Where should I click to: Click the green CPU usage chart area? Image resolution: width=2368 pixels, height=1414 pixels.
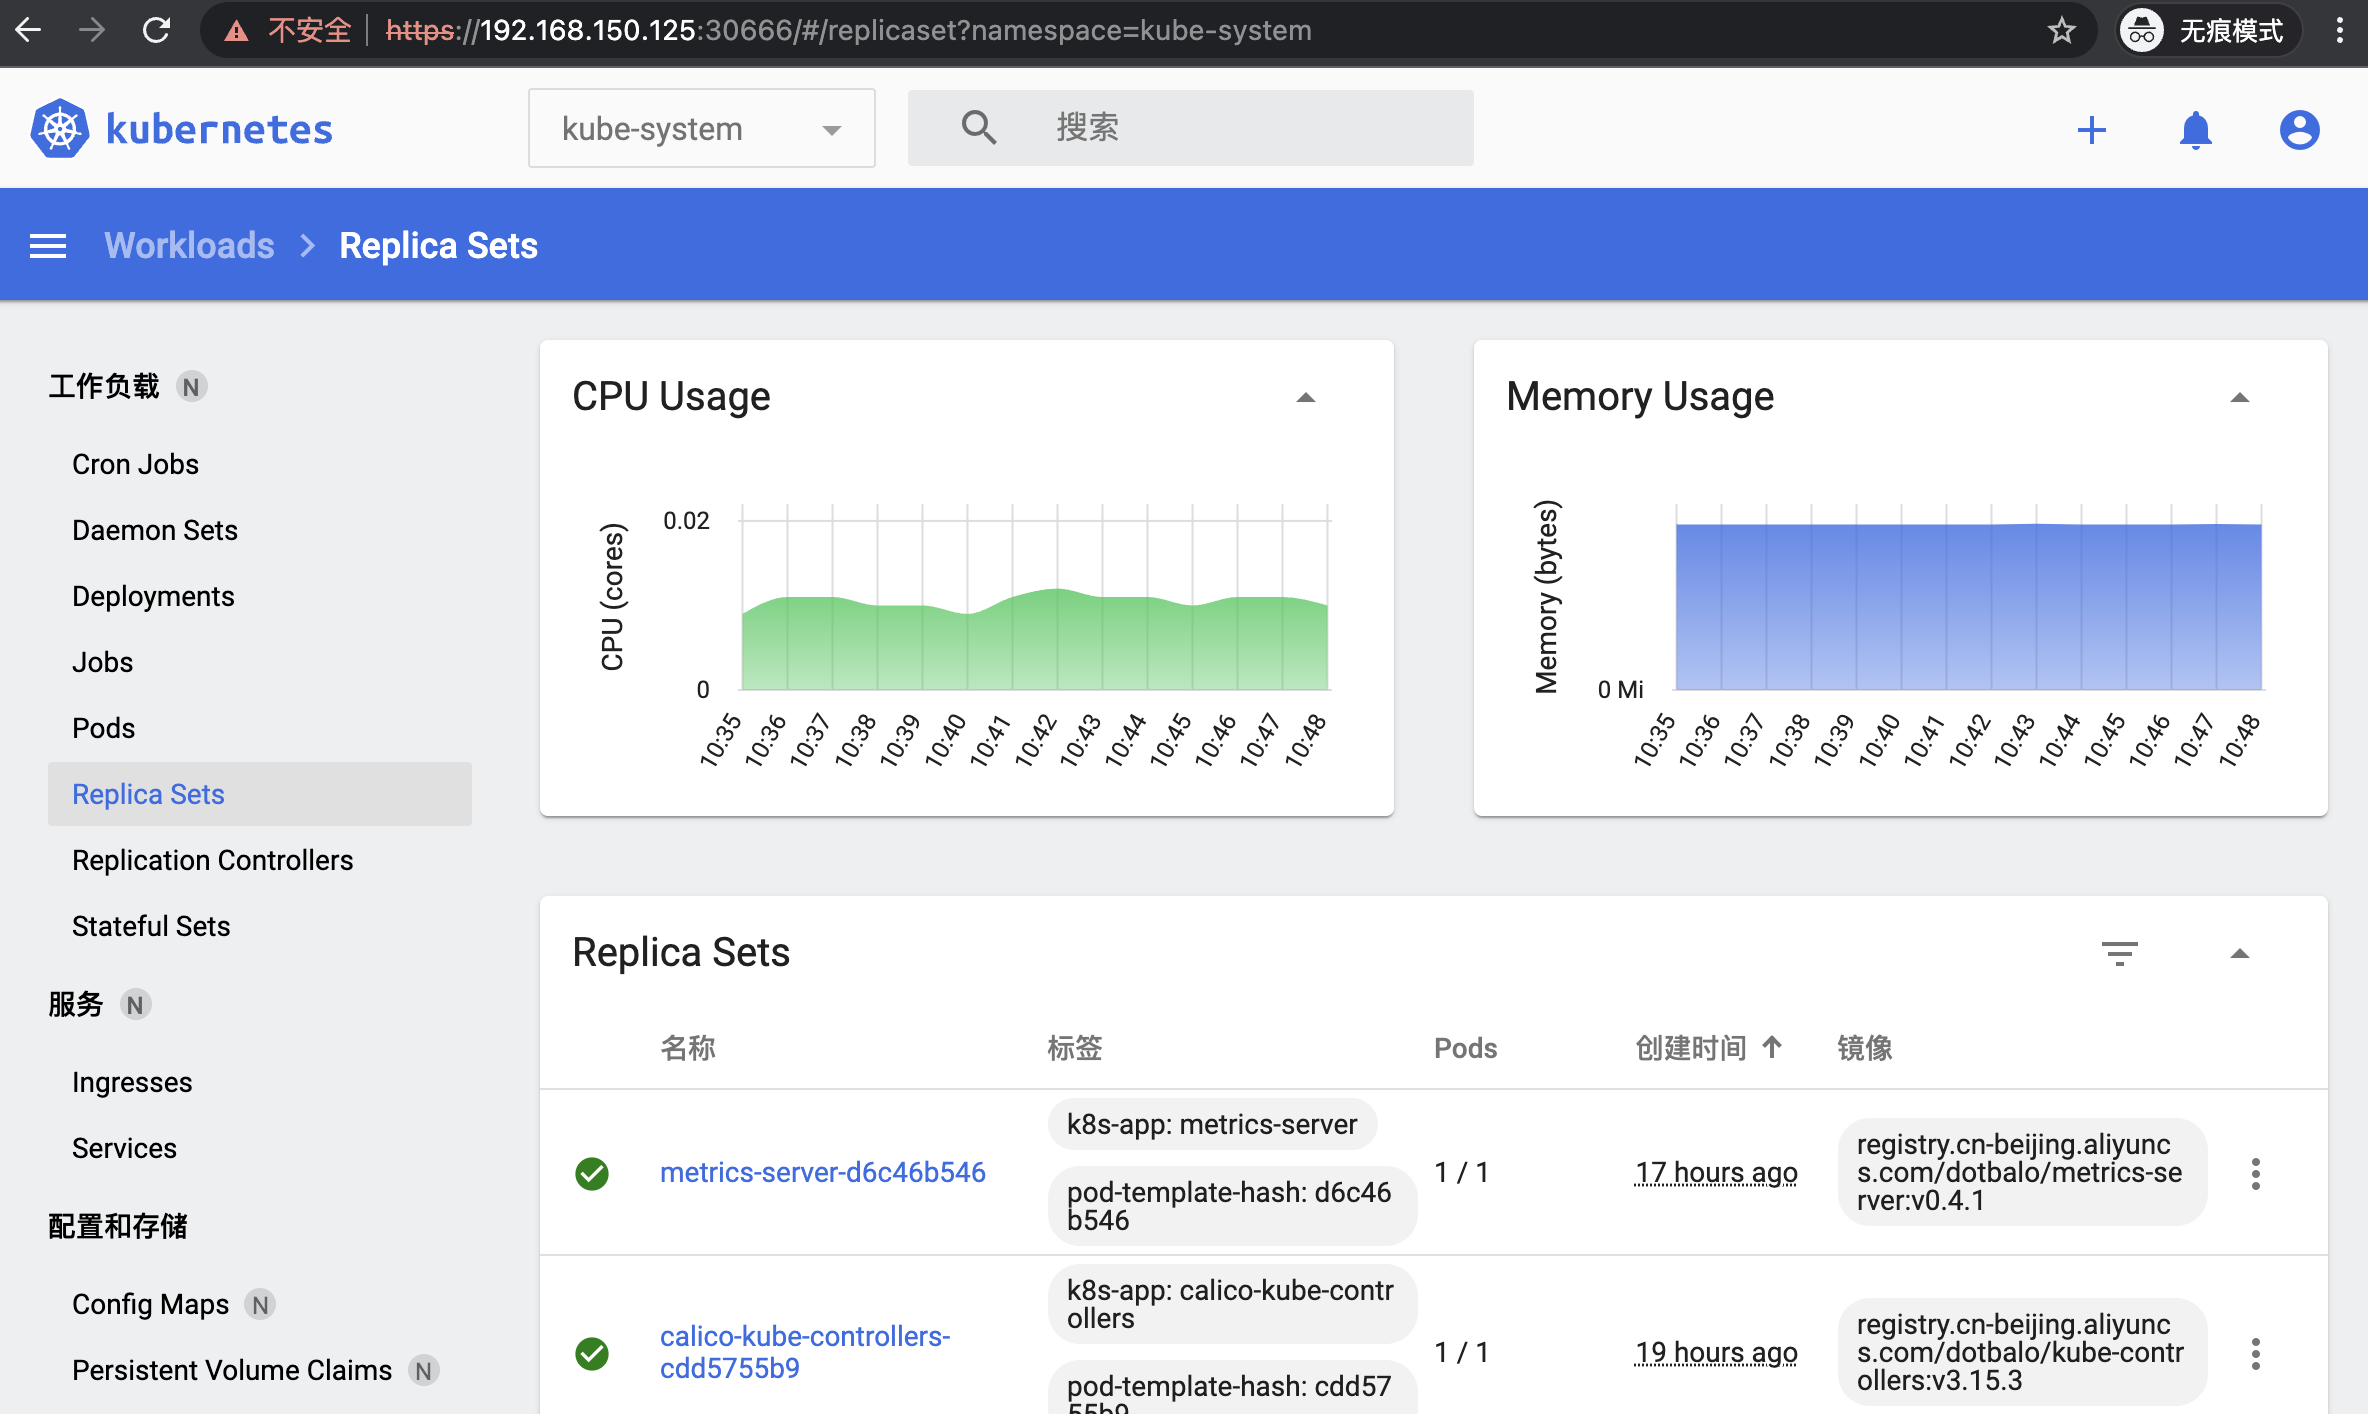(x=1035, y=640)
